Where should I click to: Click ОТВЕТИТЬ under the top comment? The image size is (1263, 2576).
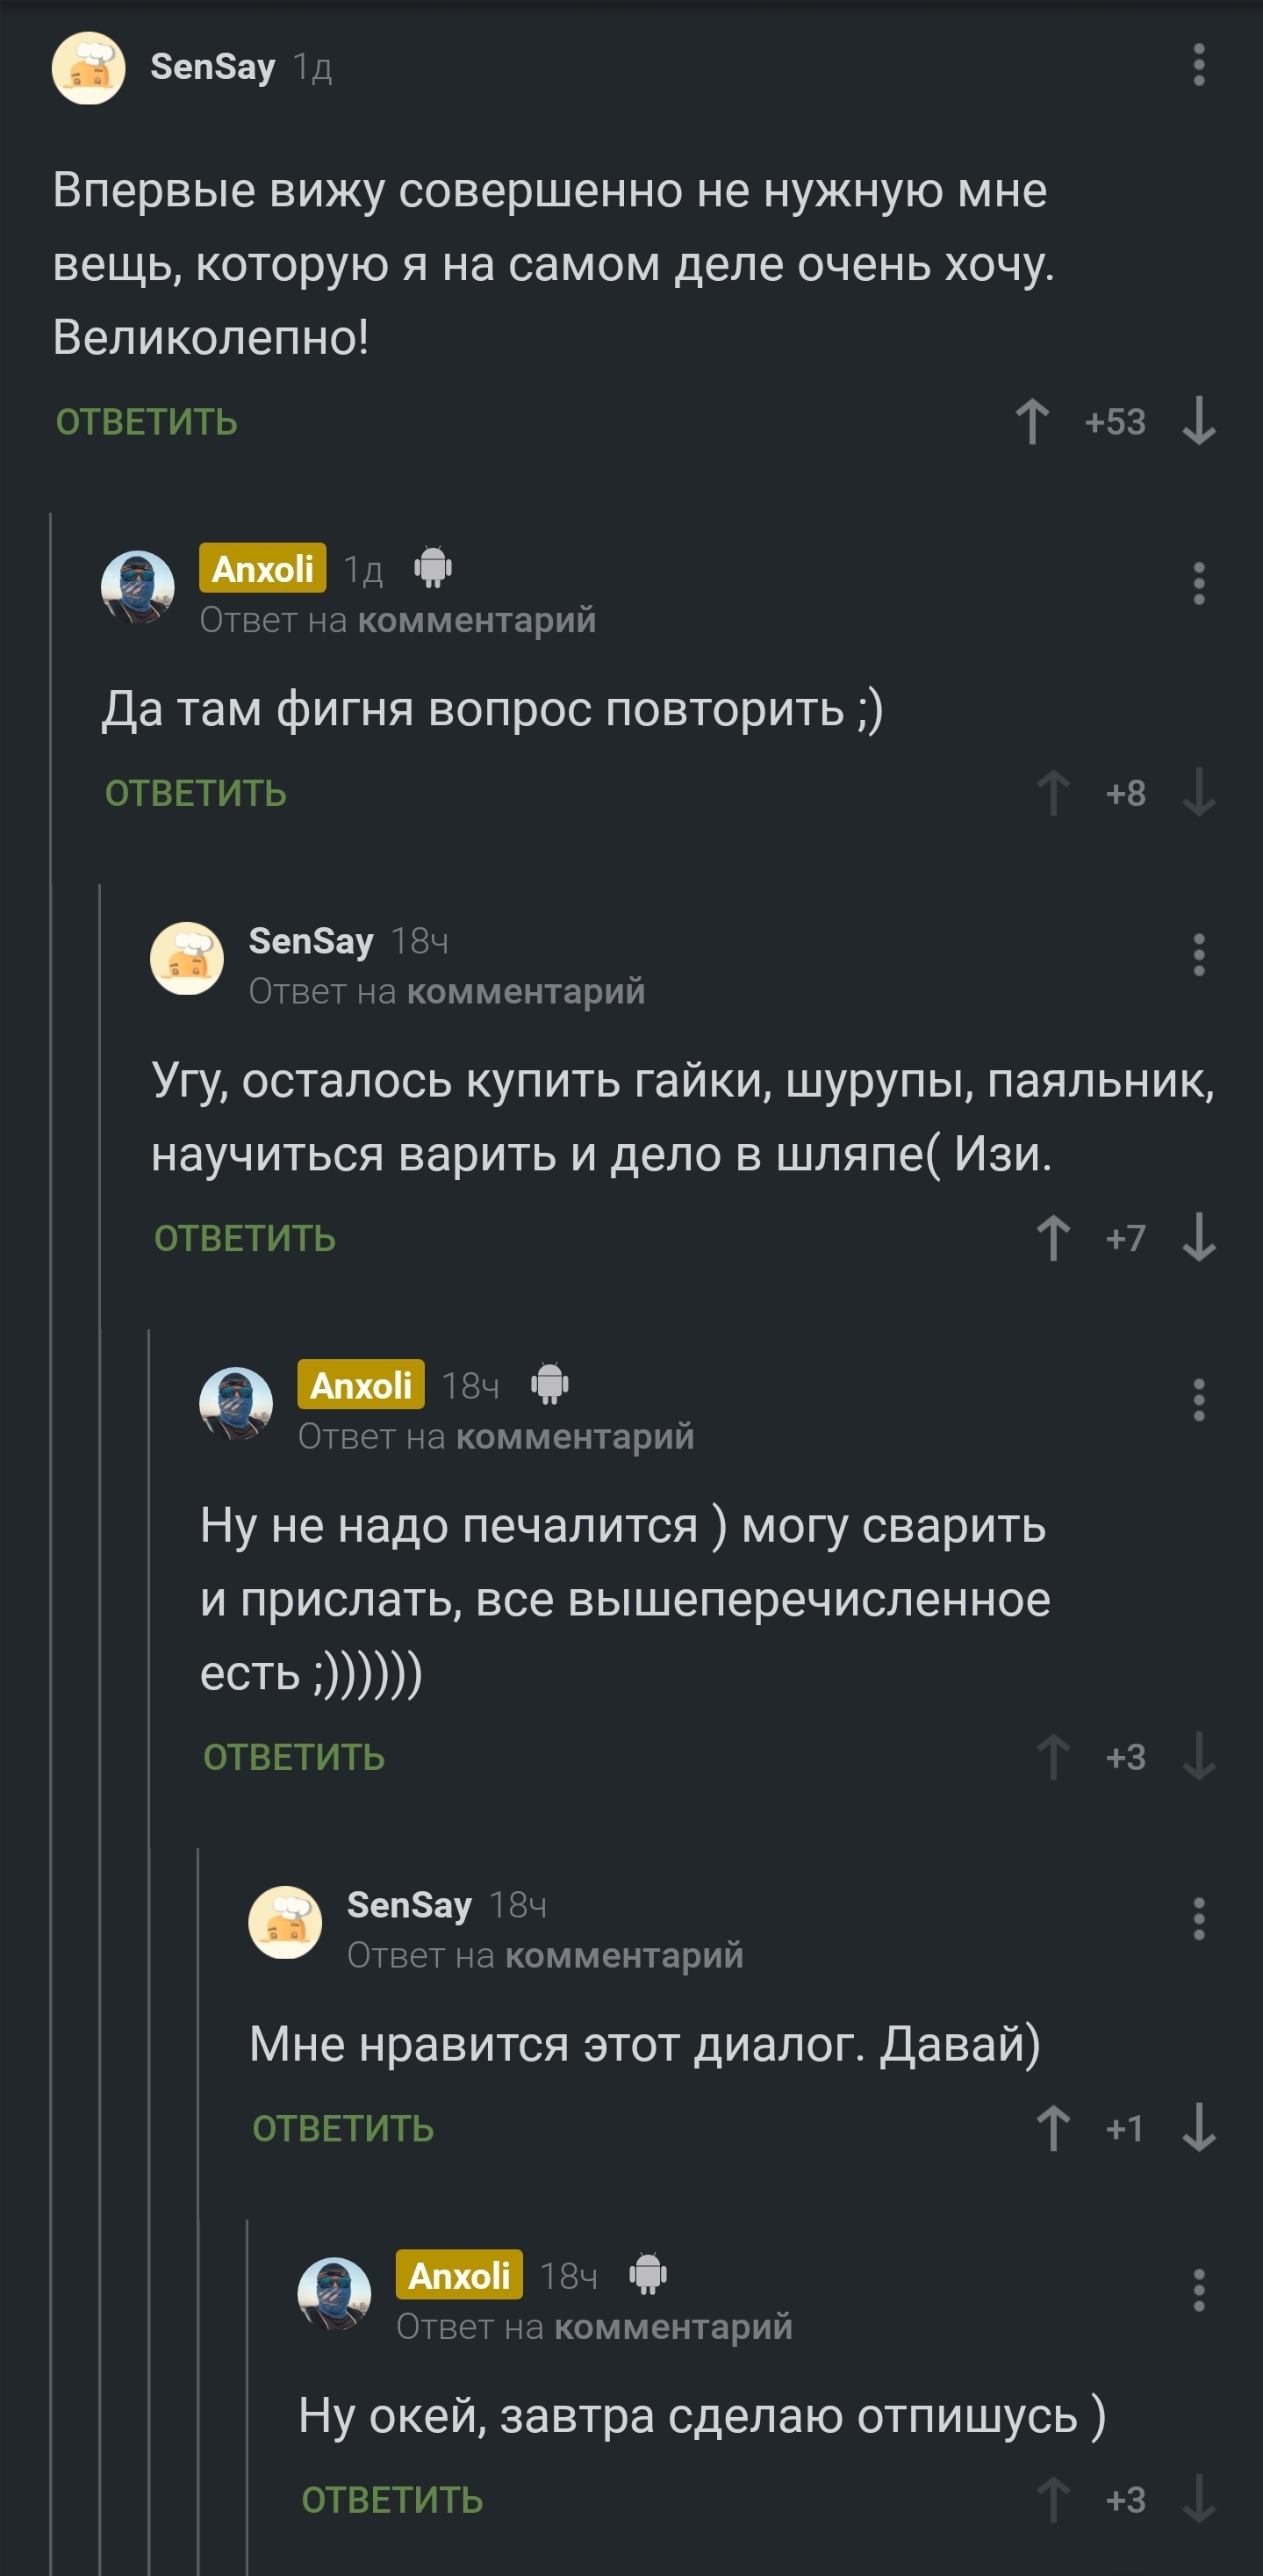[x=147, y=422]
